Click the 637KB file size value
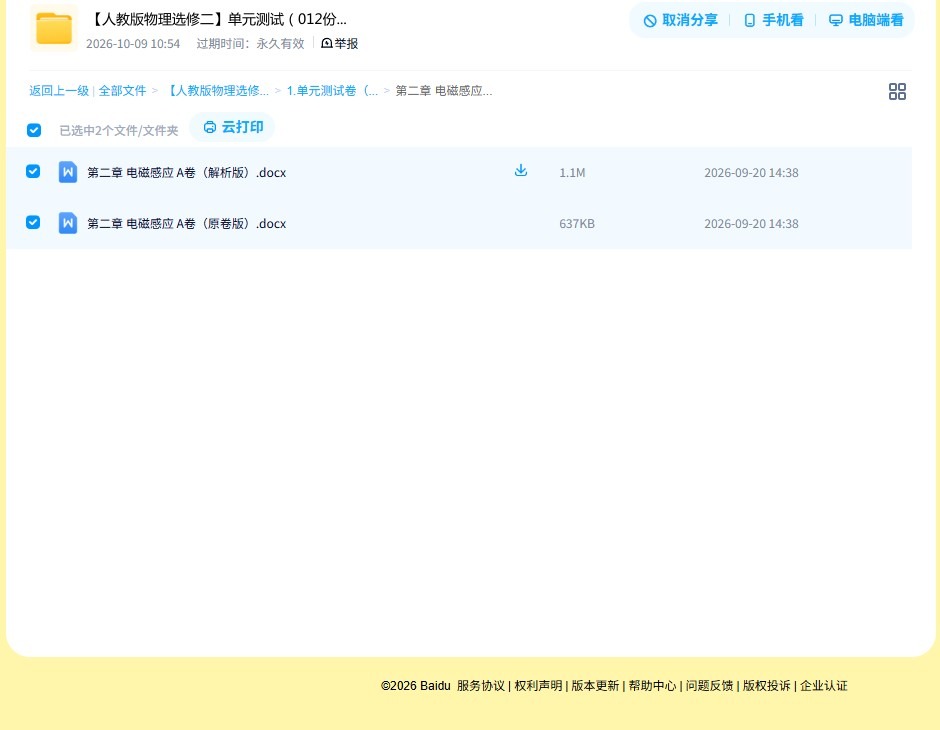940x730 pixels. 577,224
